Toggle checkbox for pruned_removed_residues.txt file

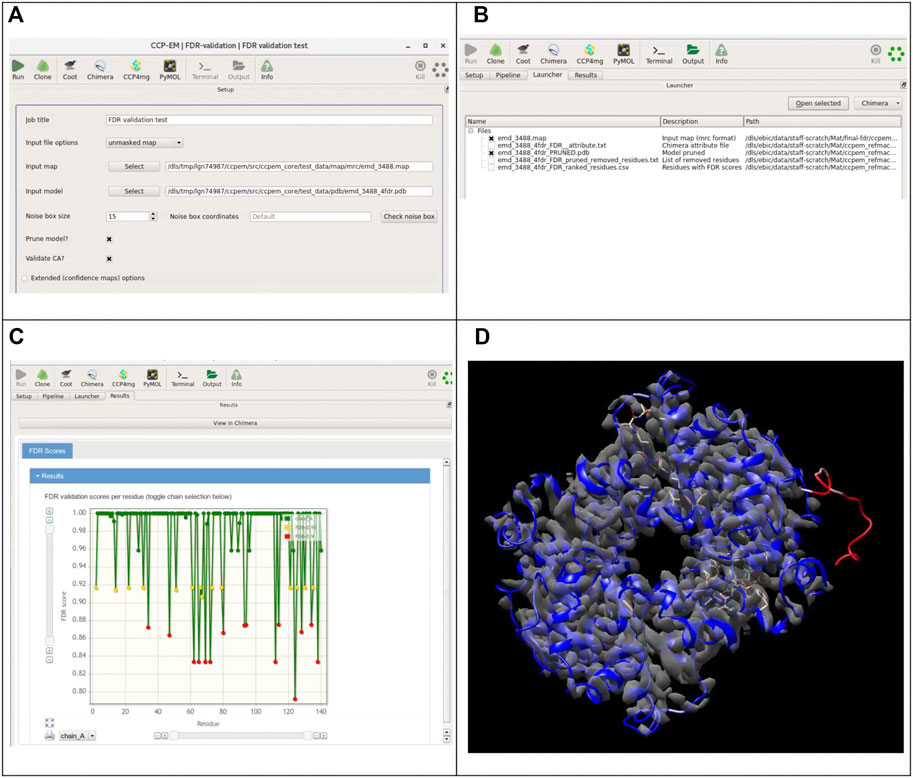pyautogui.click(x=491, y=160)
